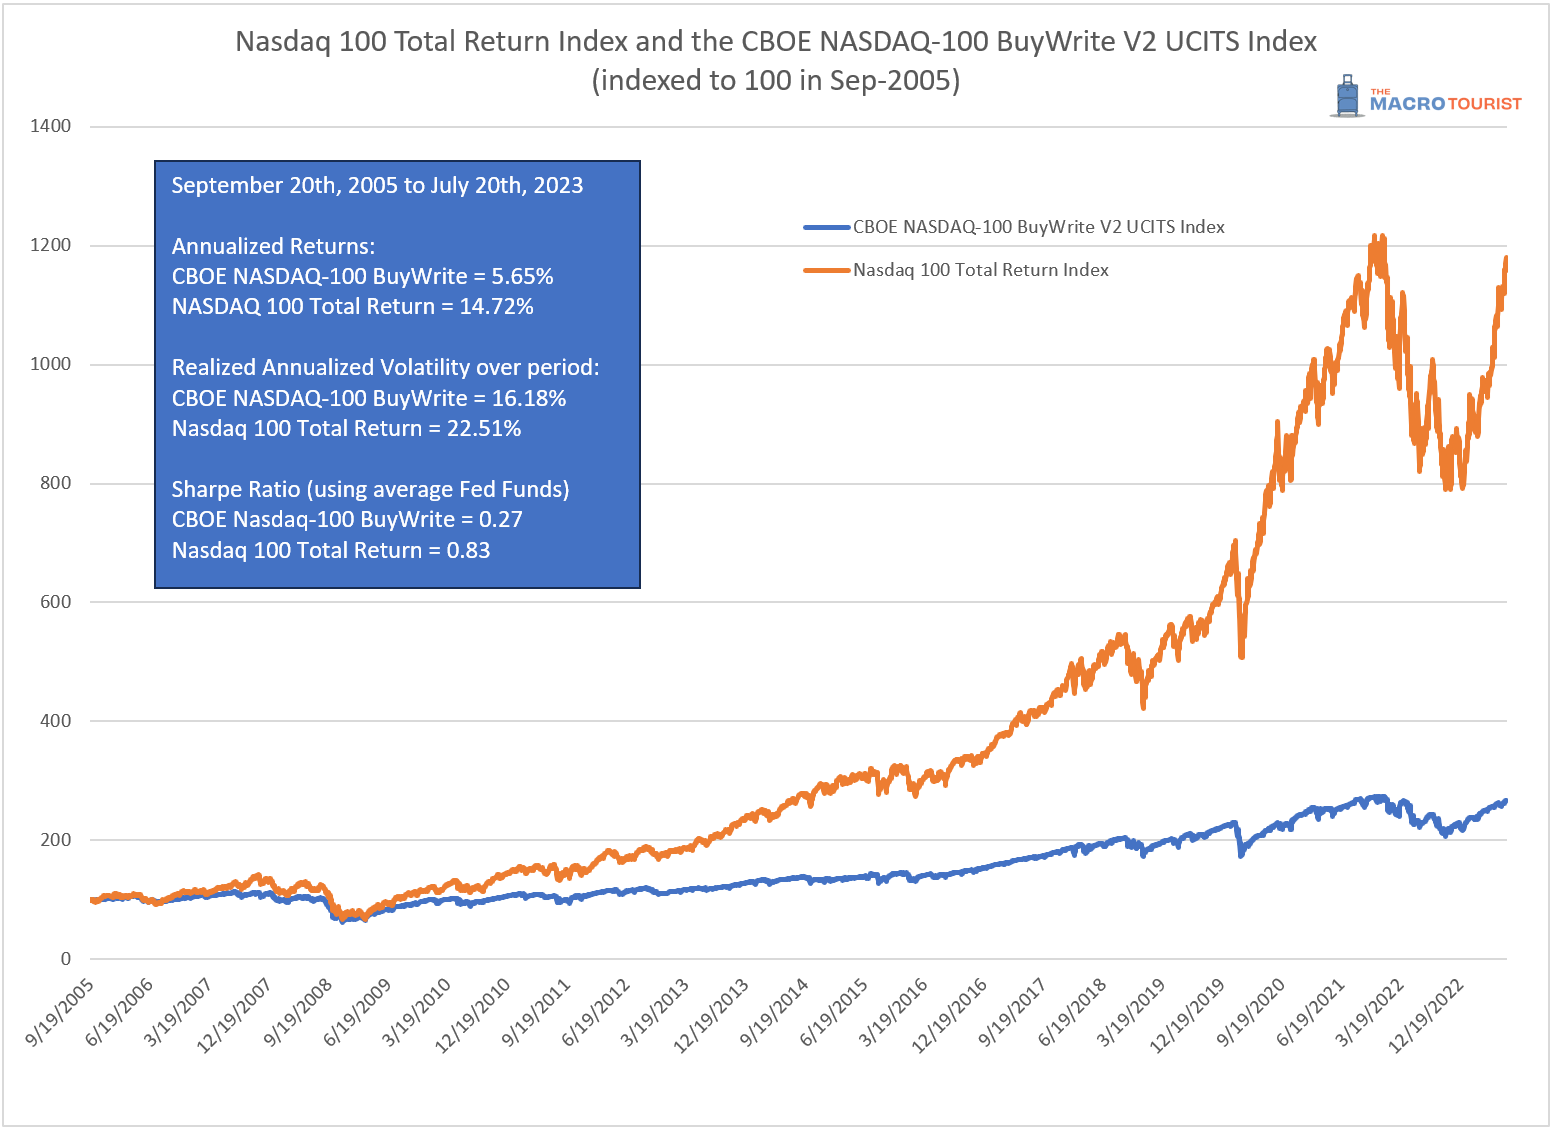Image resolution: width=1554 pixels, height=1129 pixels.
Task: Toggle the CBOE NASDAQ-100 BuyWrite legend entry
Action: (x=1036, y=227)
